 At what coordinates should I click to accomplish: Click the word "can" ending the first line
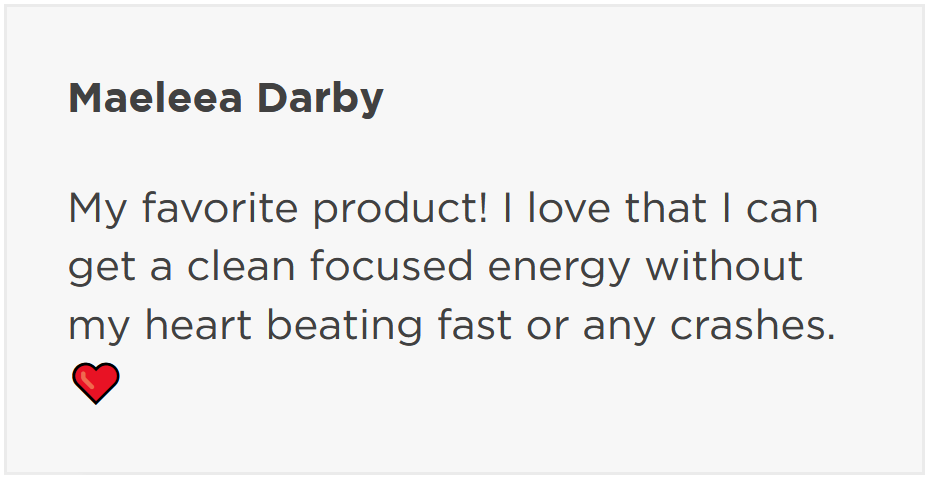(783, 209)
